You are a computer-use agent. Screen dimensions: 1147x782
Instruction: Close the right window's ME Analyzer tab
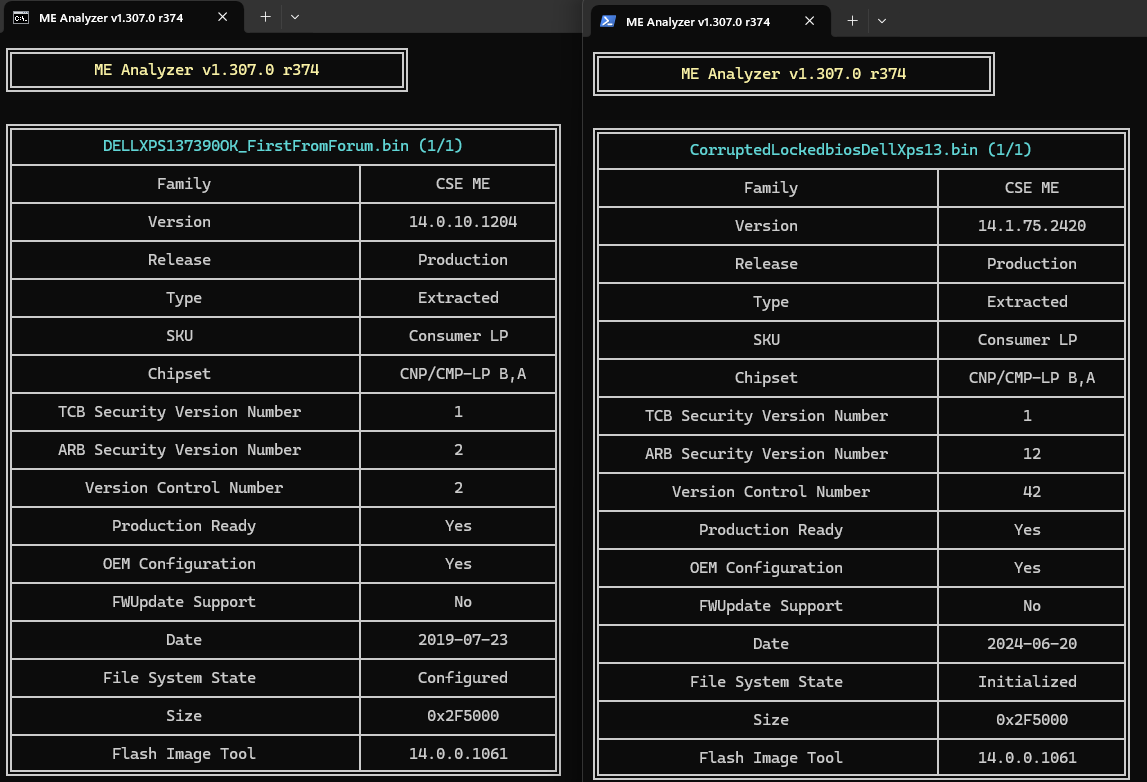point(809,21)
